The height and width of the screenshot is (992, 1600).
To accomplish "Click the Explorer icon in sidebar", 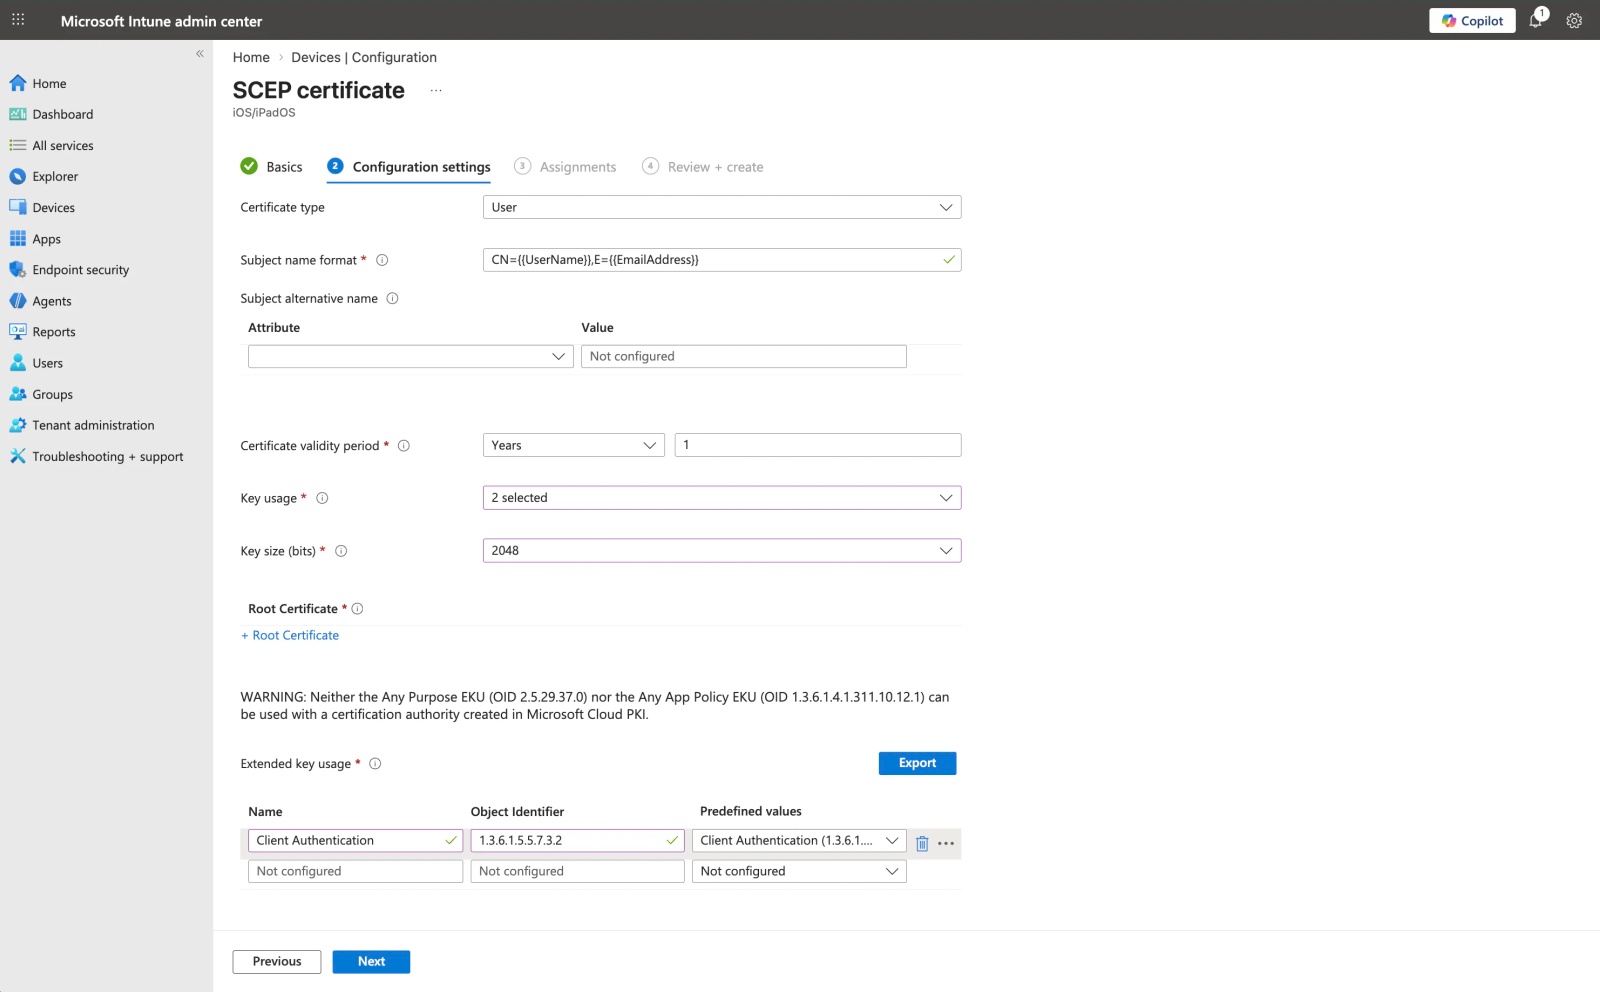I will [18, 176].
